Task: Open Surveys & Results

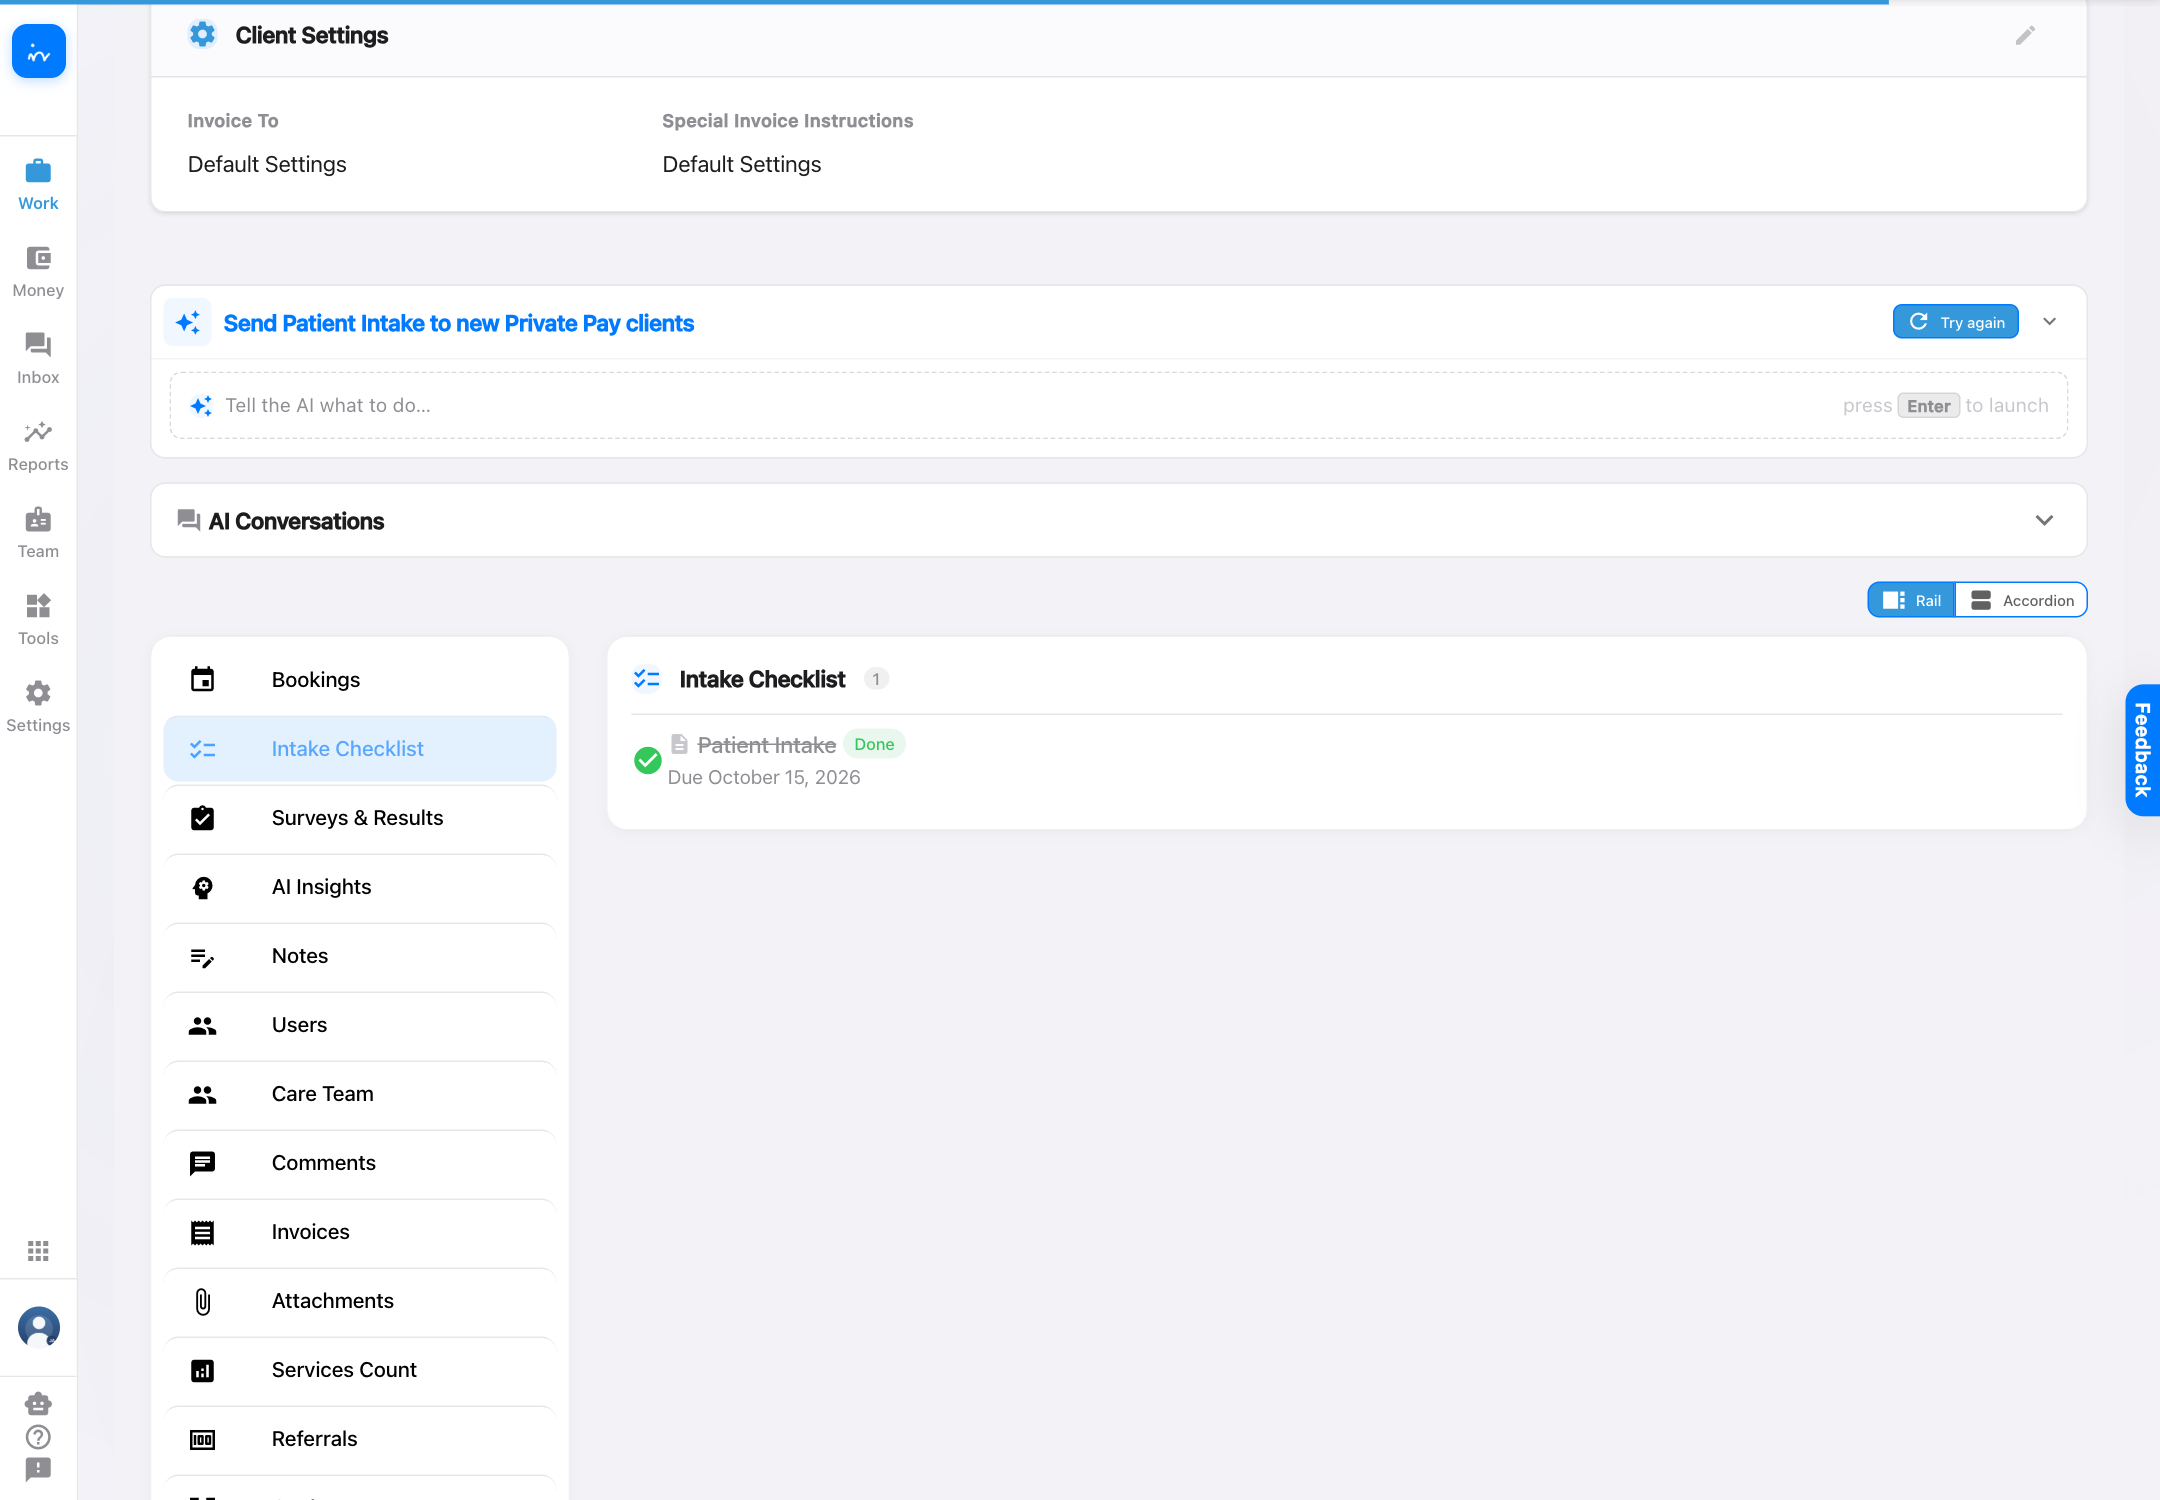Action: point(360,818)
